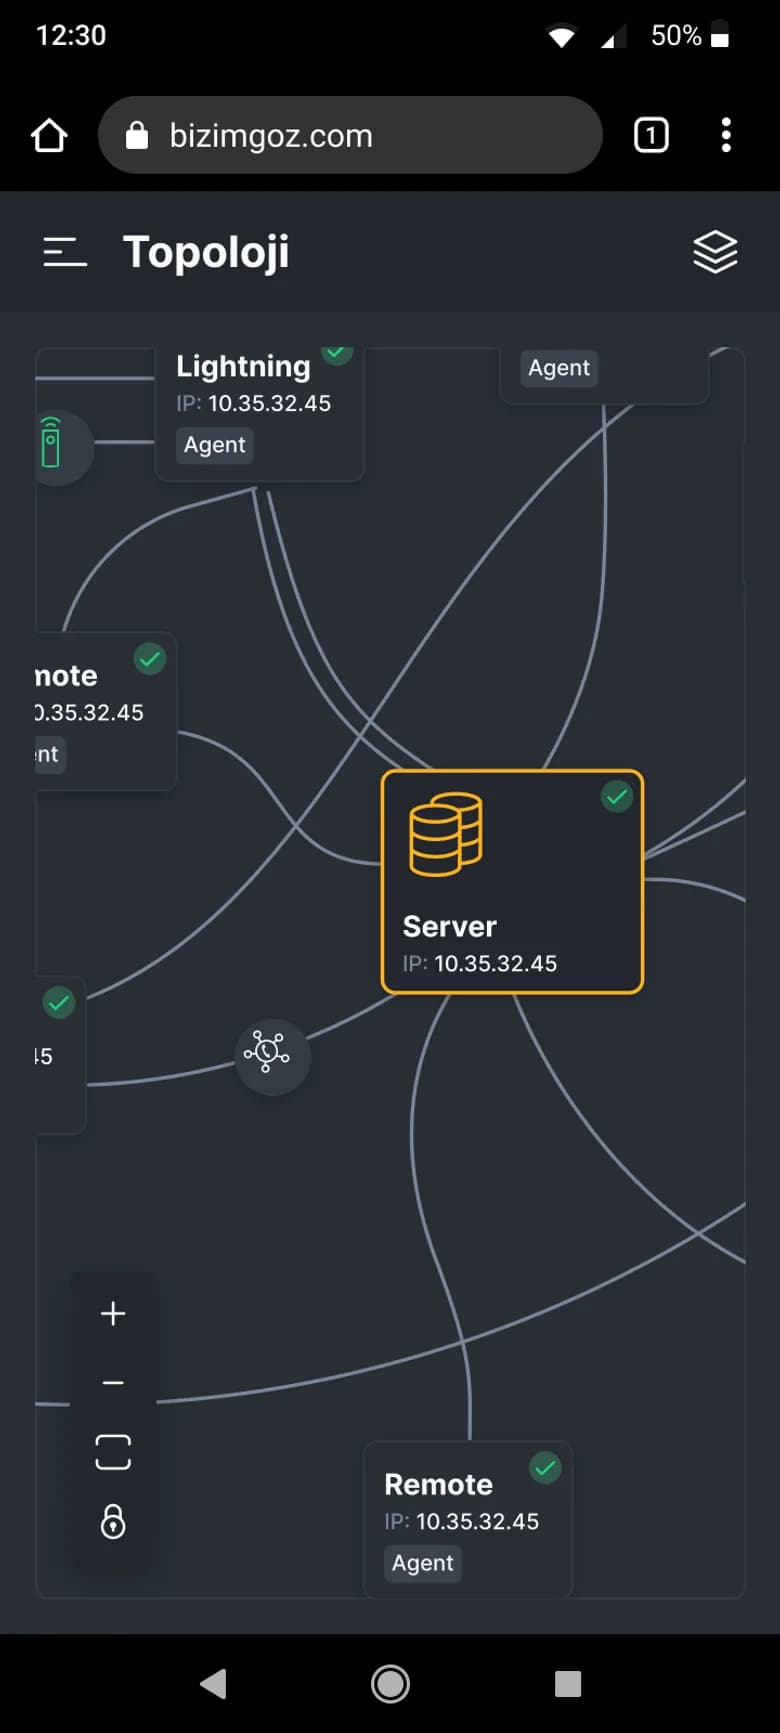Open the hamburger menu beside Topoloji
Image resolution: width=780 pixels, height=1733 pixels.
(x=65, y=252)
